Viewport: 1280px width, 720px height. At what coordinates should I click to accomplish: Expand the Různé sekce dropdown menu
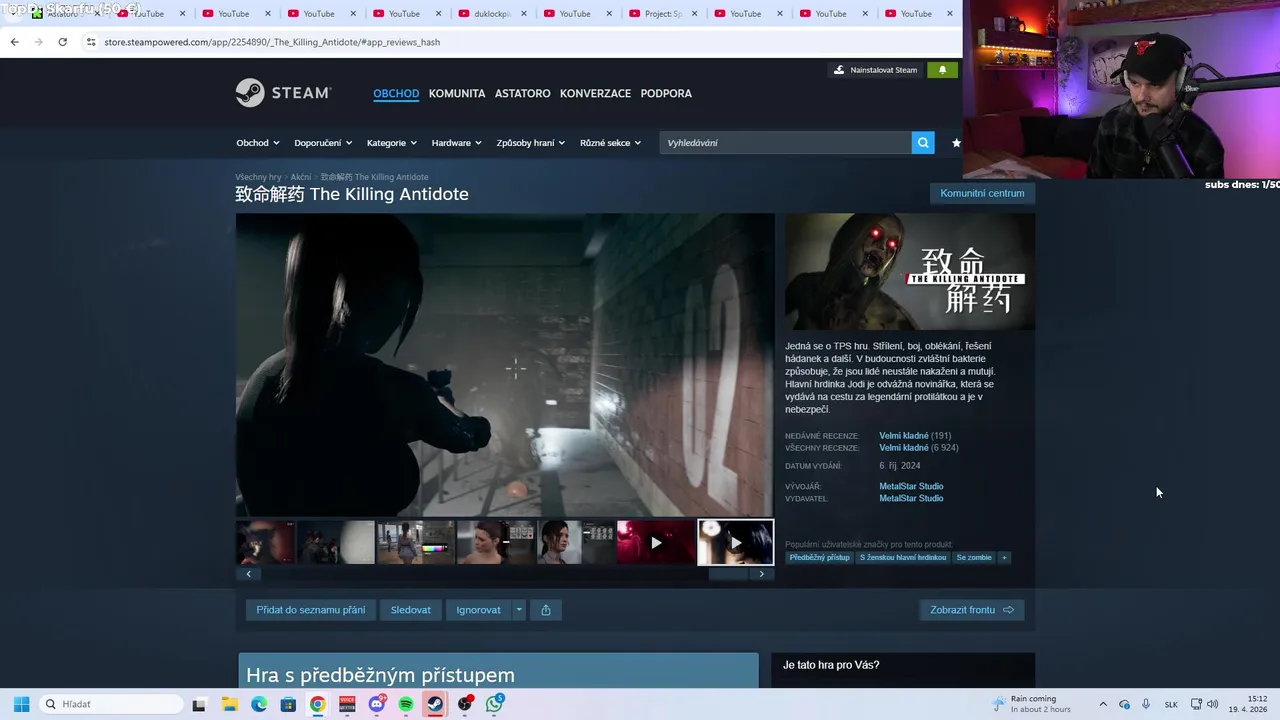coord(611,143)
